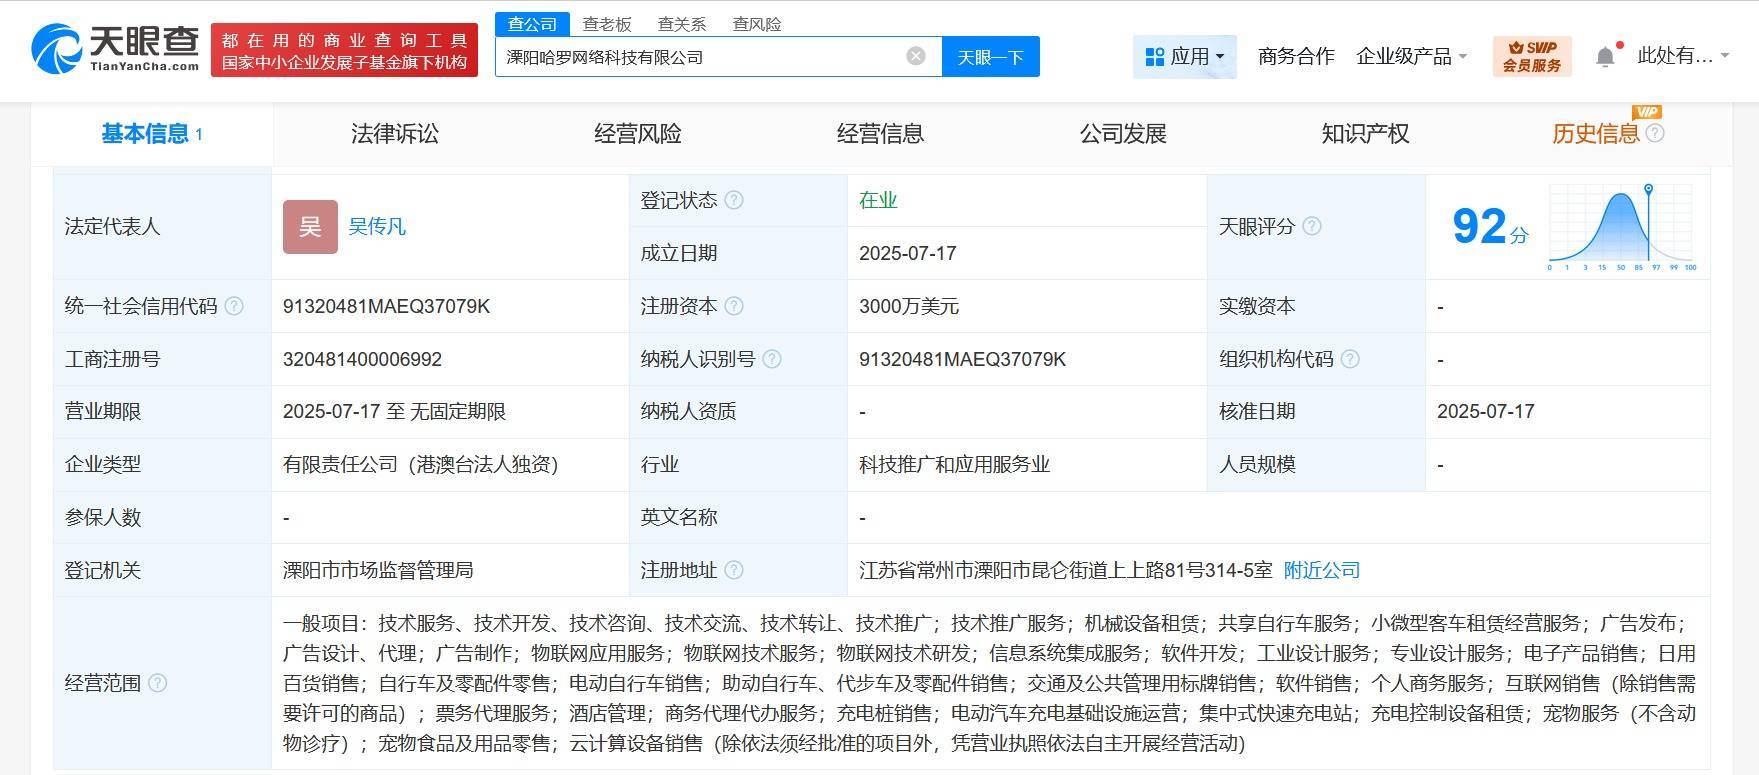Open the 商务合作 link

pos(1296,56)
